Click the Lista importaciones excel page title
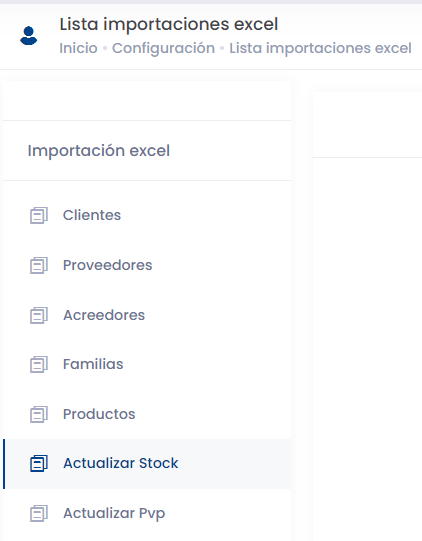Image resolution: width=422 pixels, height=541 pixels. 169,24
